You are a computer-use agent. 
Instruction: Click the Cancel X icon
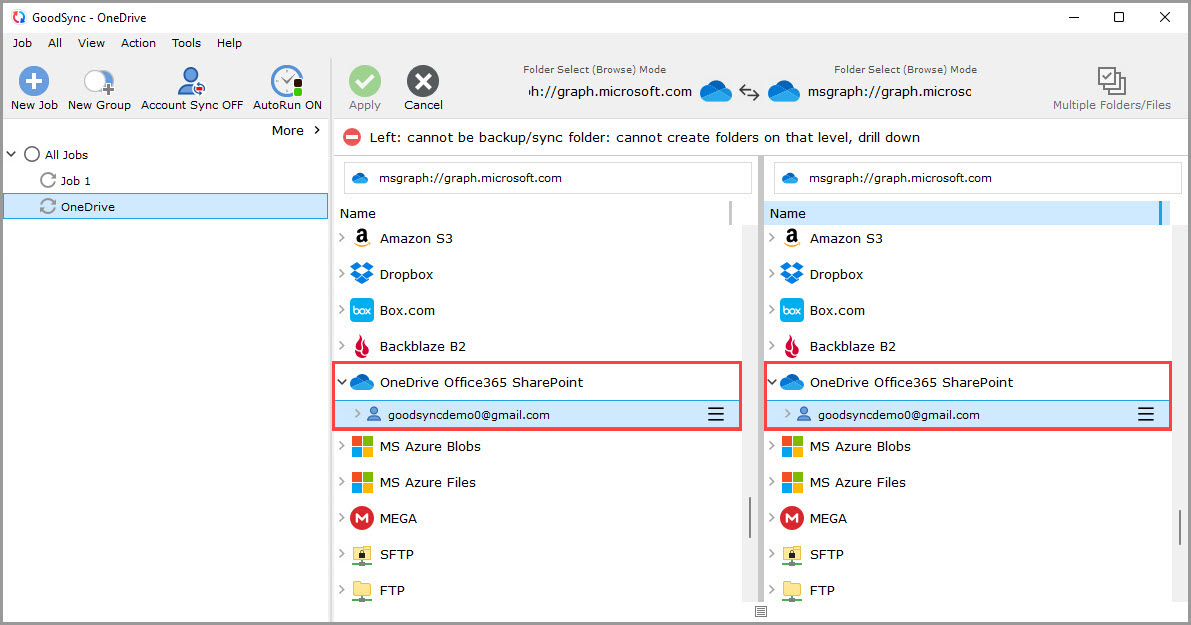tap(423, 81)
